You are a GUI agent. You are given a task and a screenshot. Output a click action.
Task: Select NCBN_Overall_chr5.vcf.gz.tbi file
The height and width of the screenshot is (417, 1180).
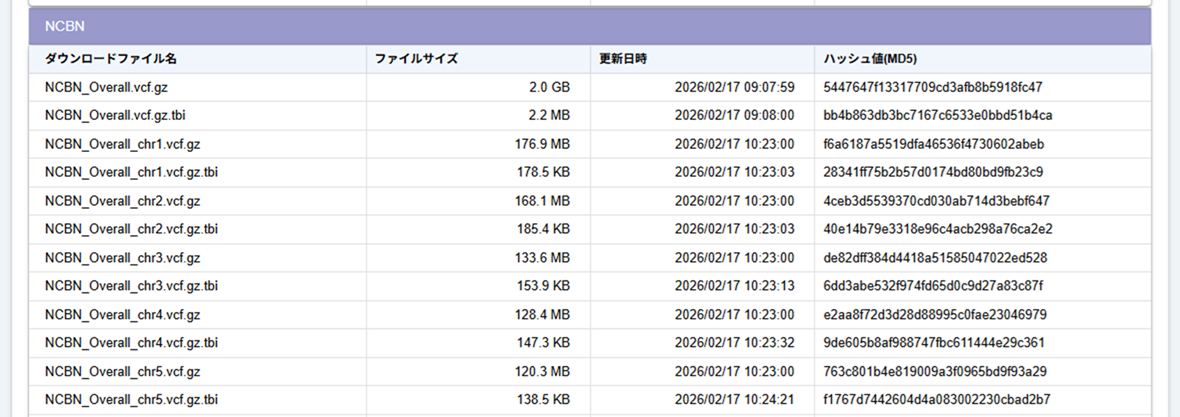point(132,400)
